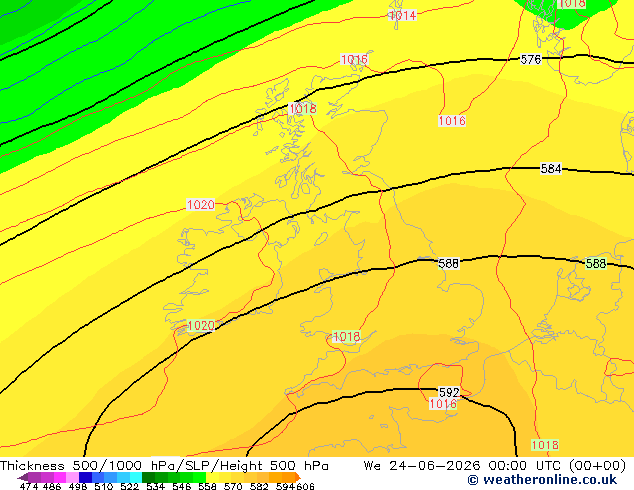The image size is (634, 490).
Task: Click the legend scale value 546
Action: [x=182, y=486]
